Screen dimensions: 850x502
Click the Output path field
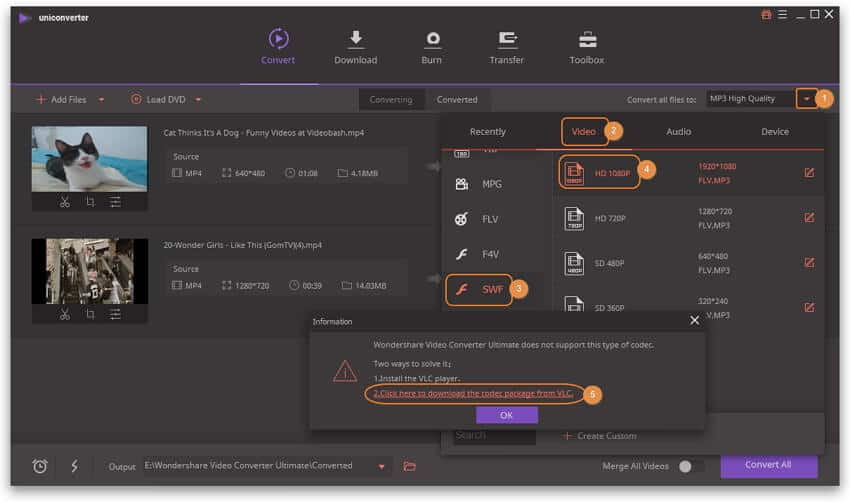(258, 466)
